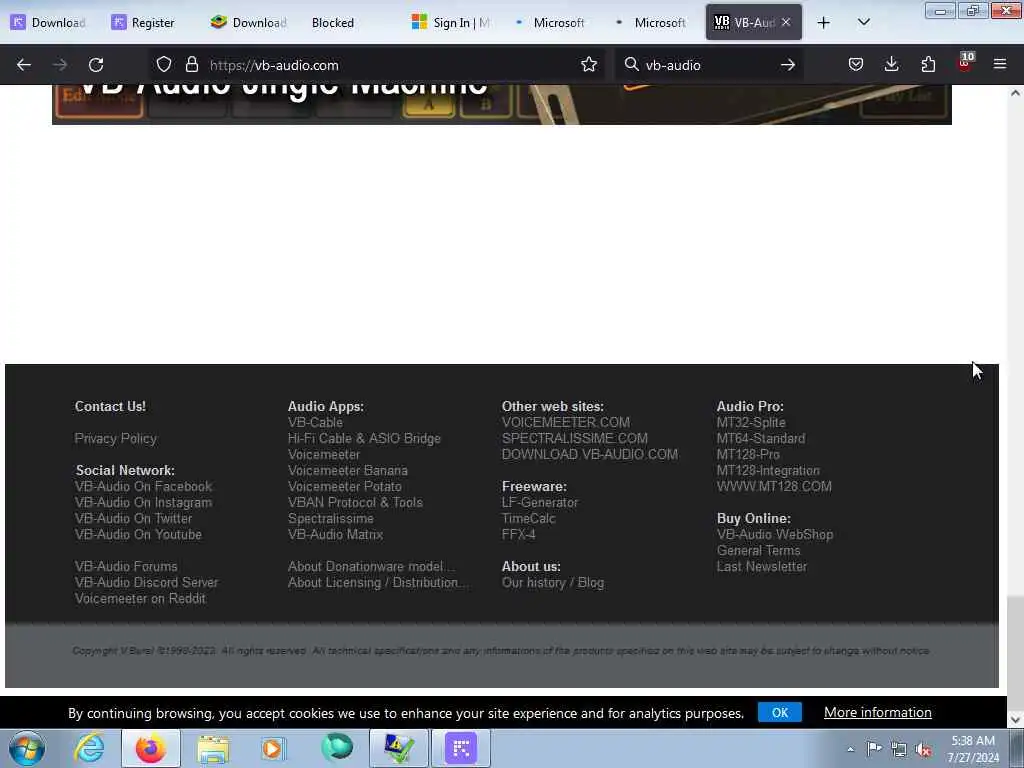
Task: Submit search with the arrow button
Action: pyautogui.click(x=788, y=64)
